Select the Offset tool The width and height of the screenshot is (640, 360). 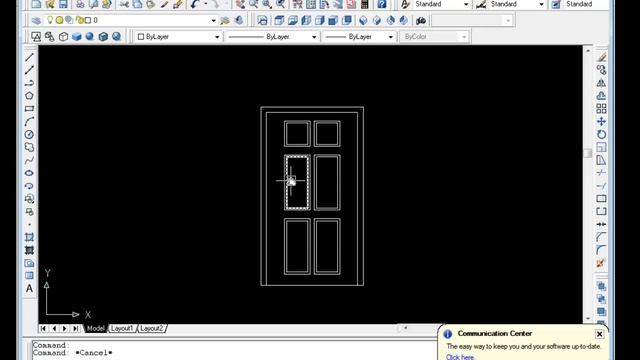click(x=601, y=96)
